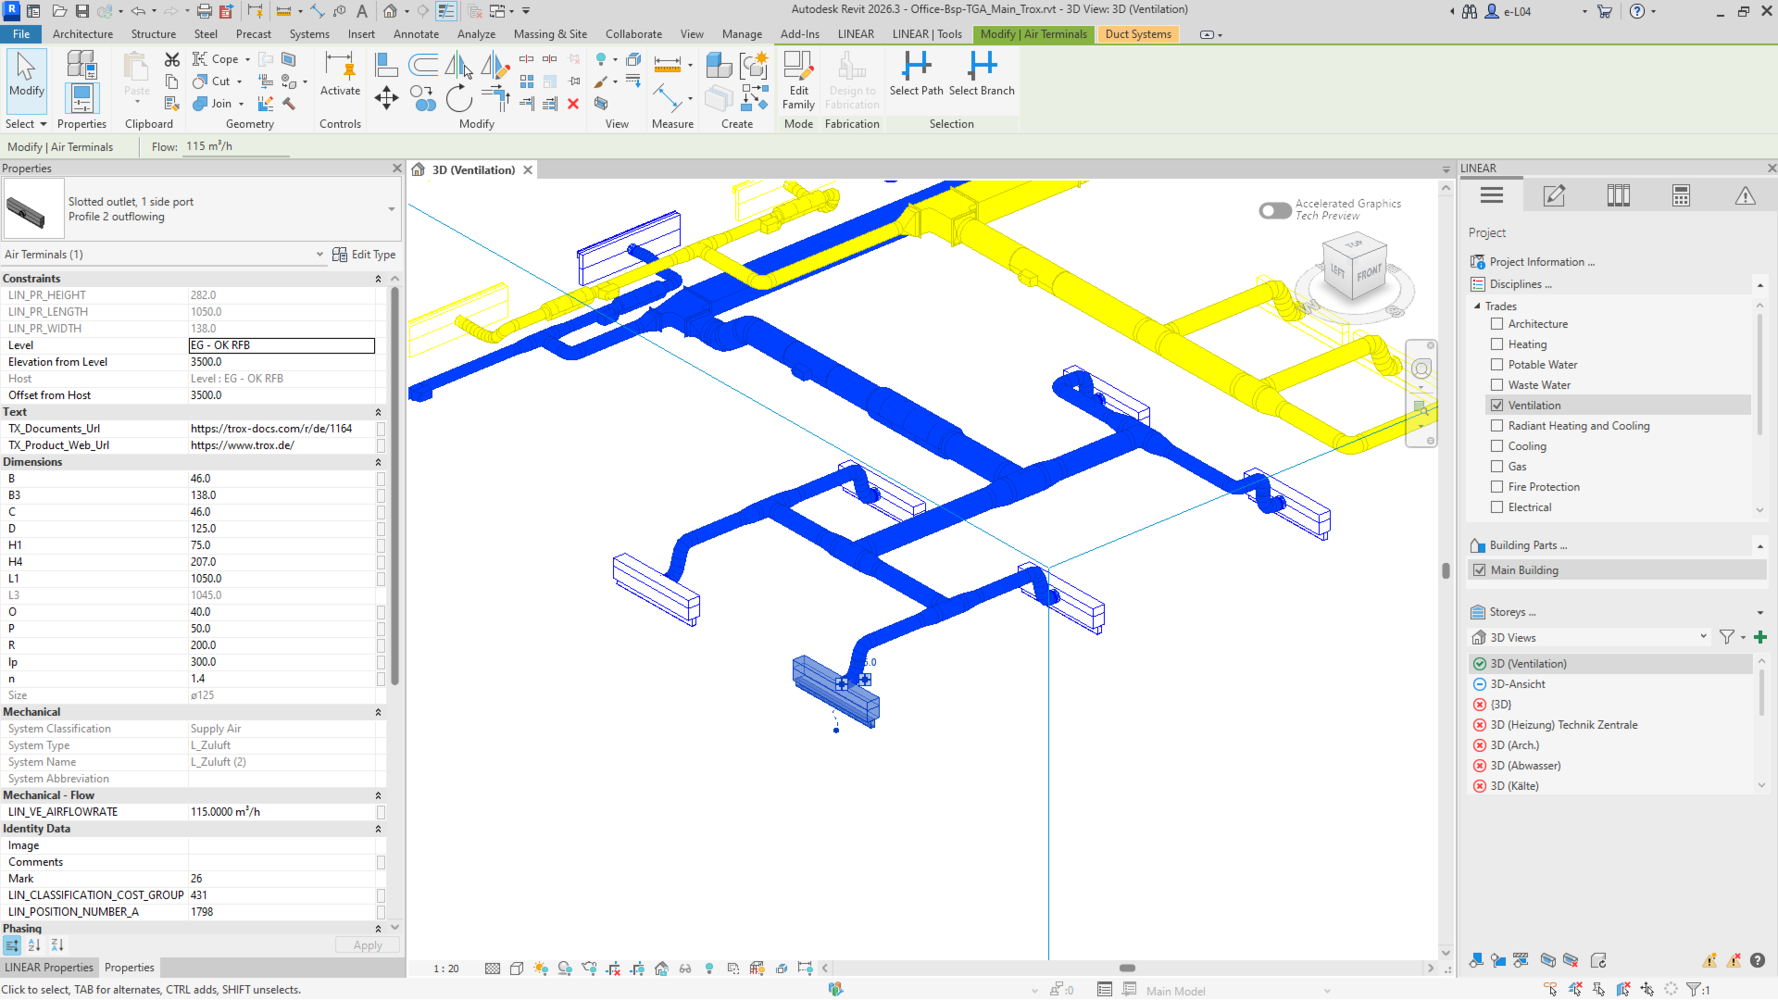Open Edit Family mode
The image size is (1778, 1000).
[x=798, y=79]
